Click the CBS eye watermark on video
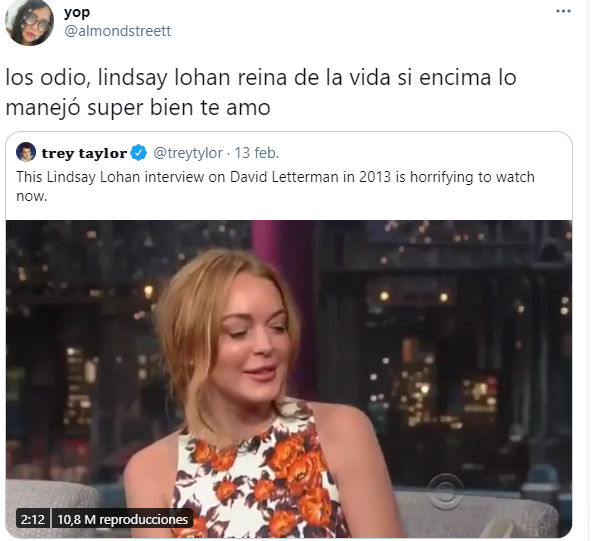This screenshot has width=591, height=541. pos(447,492)
